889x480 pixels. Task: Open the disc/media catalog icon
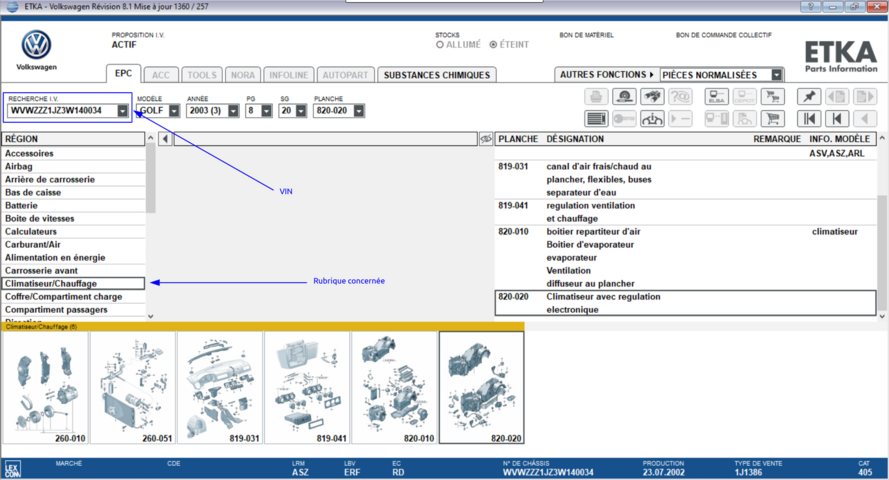tap(624, 97)
